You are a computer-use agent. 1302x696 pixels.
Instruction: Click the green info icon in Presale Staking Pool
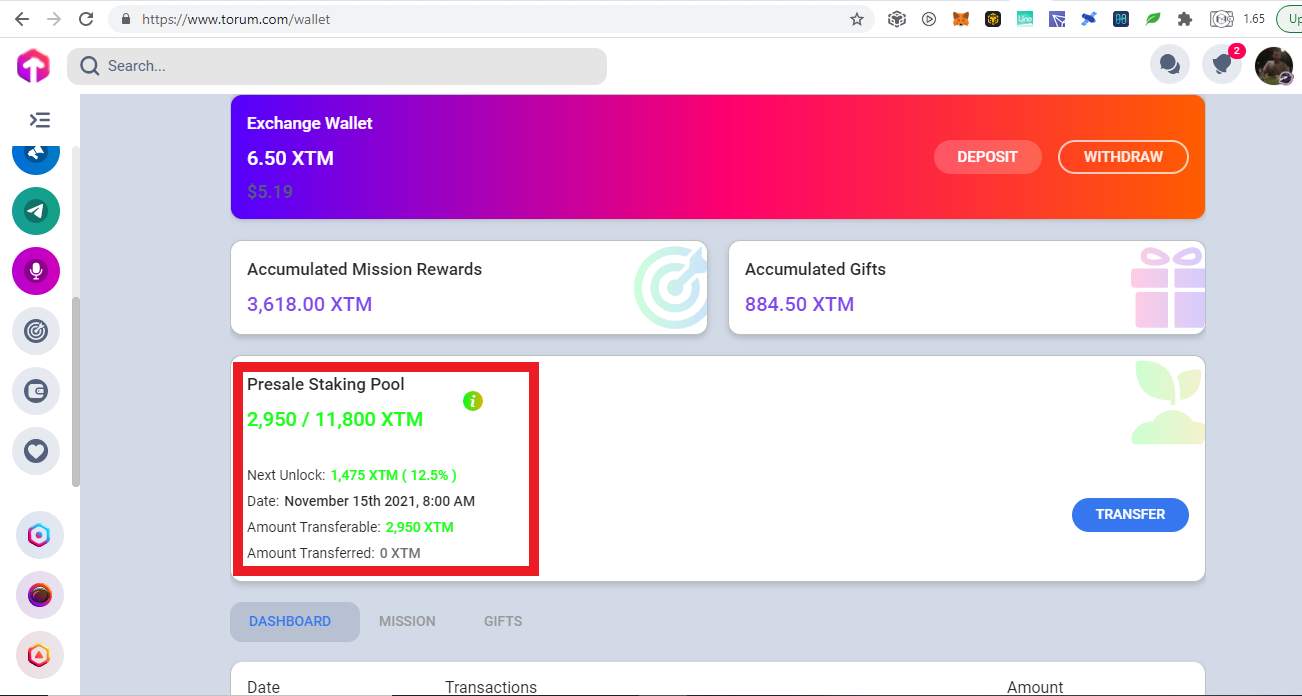point(473,401)
